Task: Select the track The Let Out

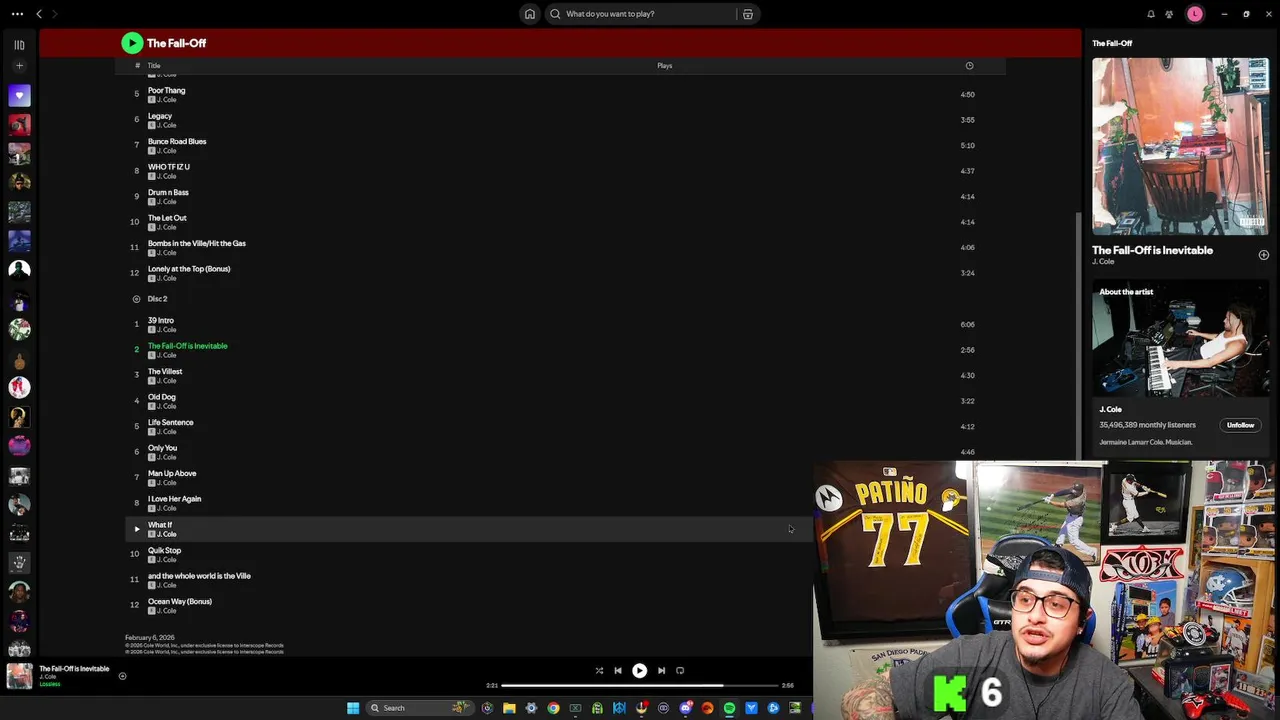Action: (x=167, y=218)
